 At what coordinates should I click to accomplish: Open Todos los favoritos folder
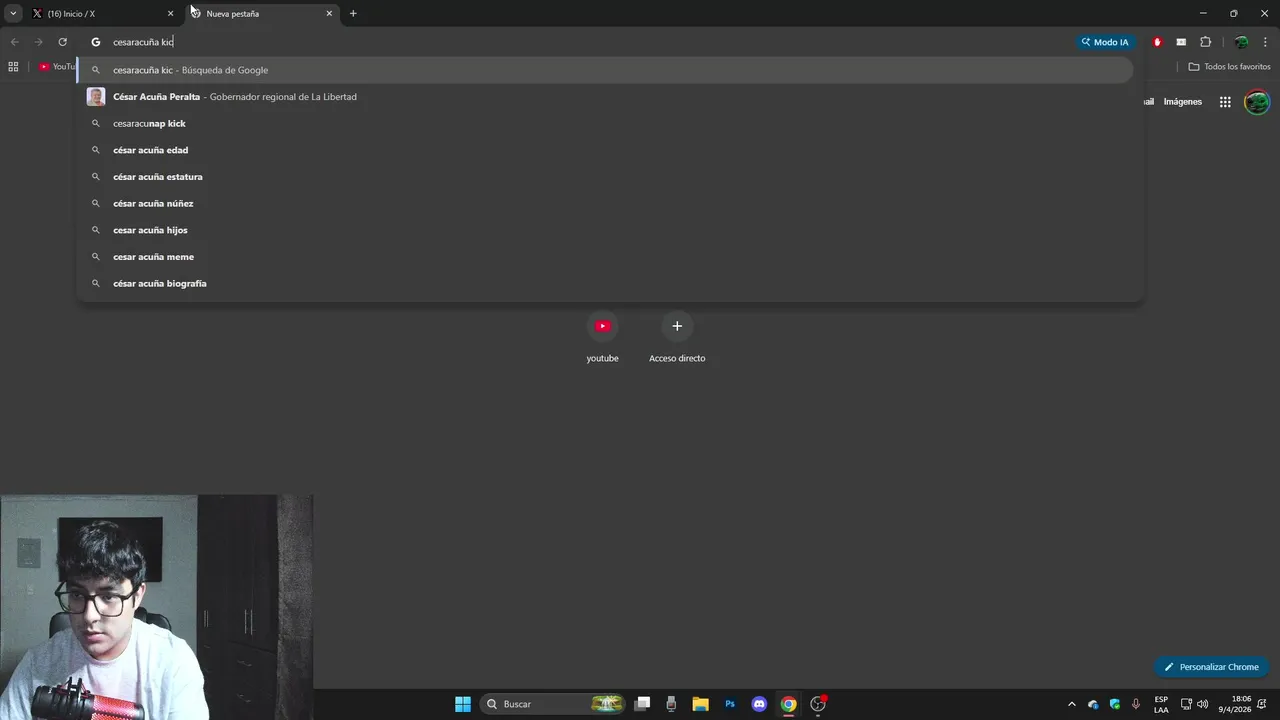tap(1229, 67)
